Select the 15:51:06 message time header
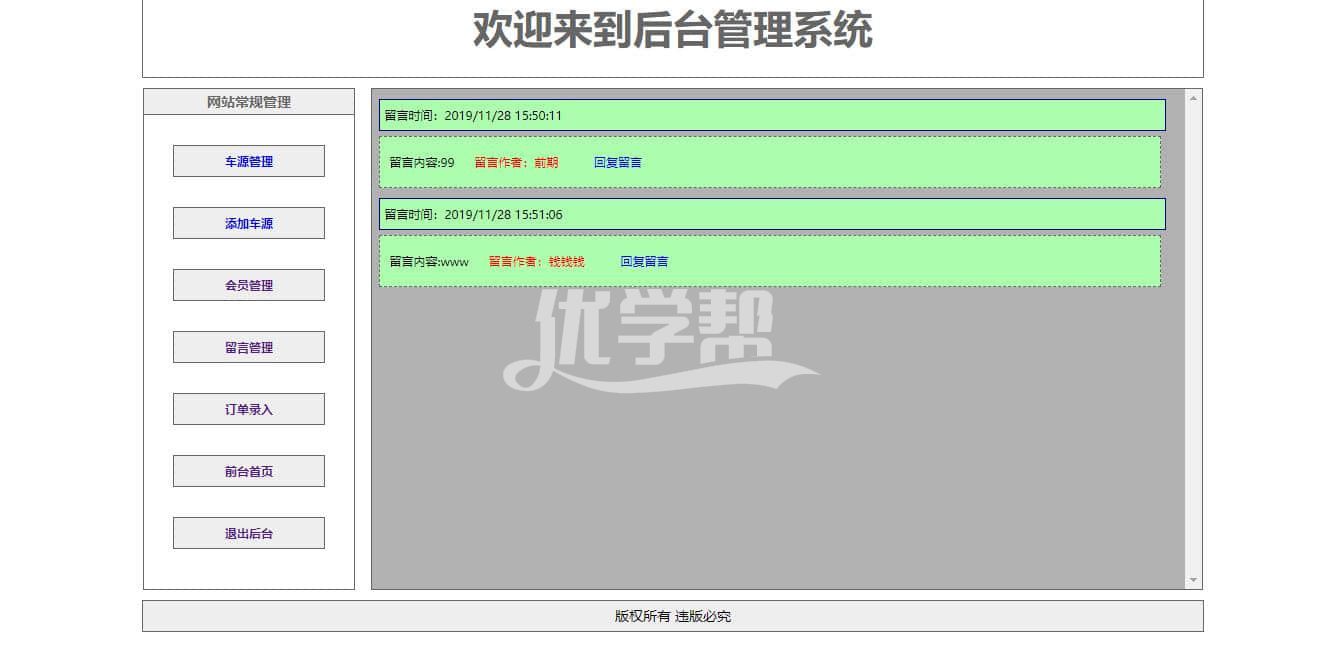Screen dimensions: 1322x670 click(x=772, y=214)
